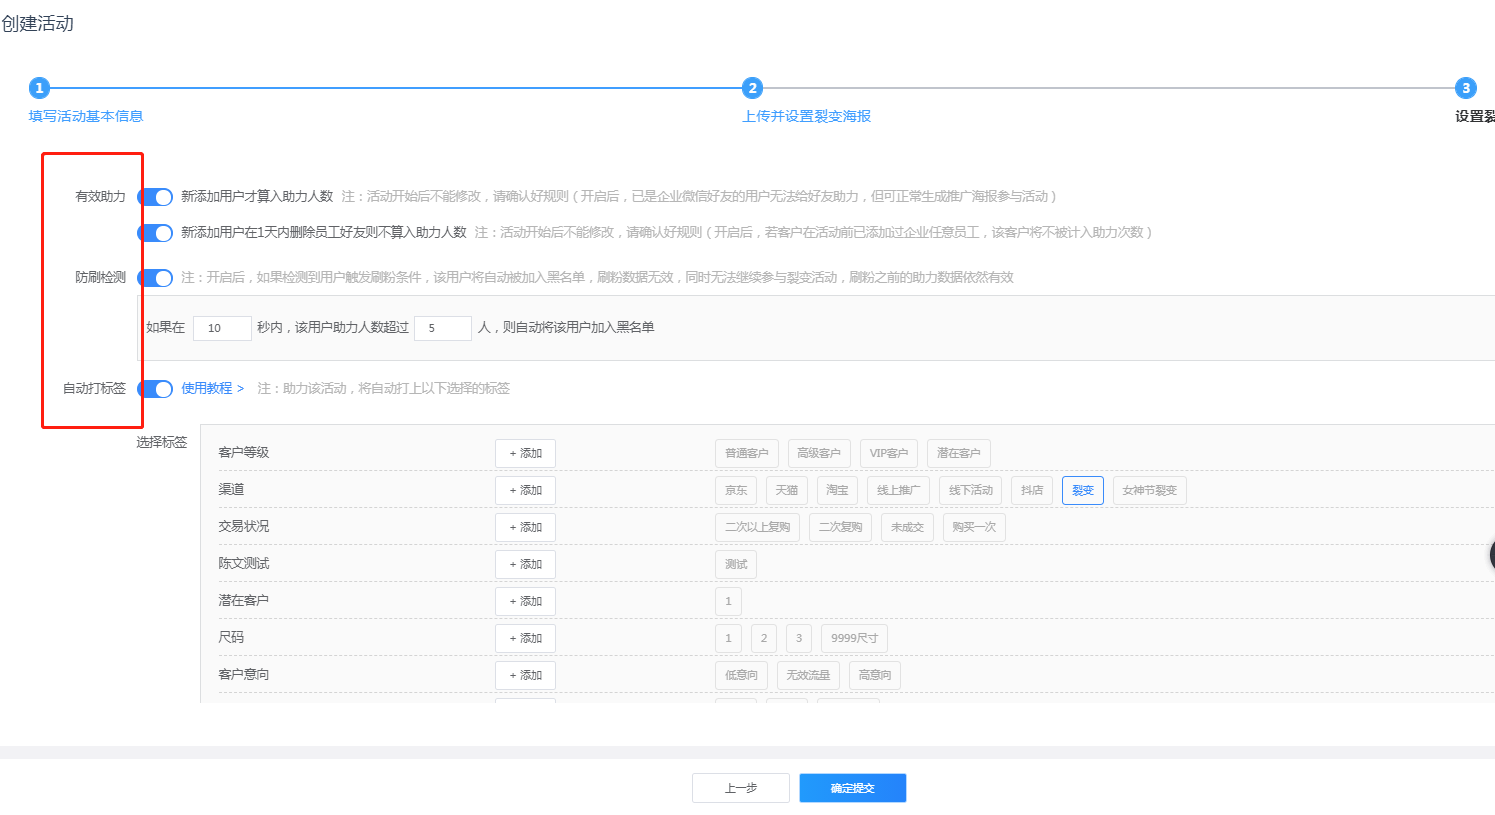Add a tag in the 交易状况 row
Image resolution: width=1495 pixels, height=815 pixels.
pos(525,528)
